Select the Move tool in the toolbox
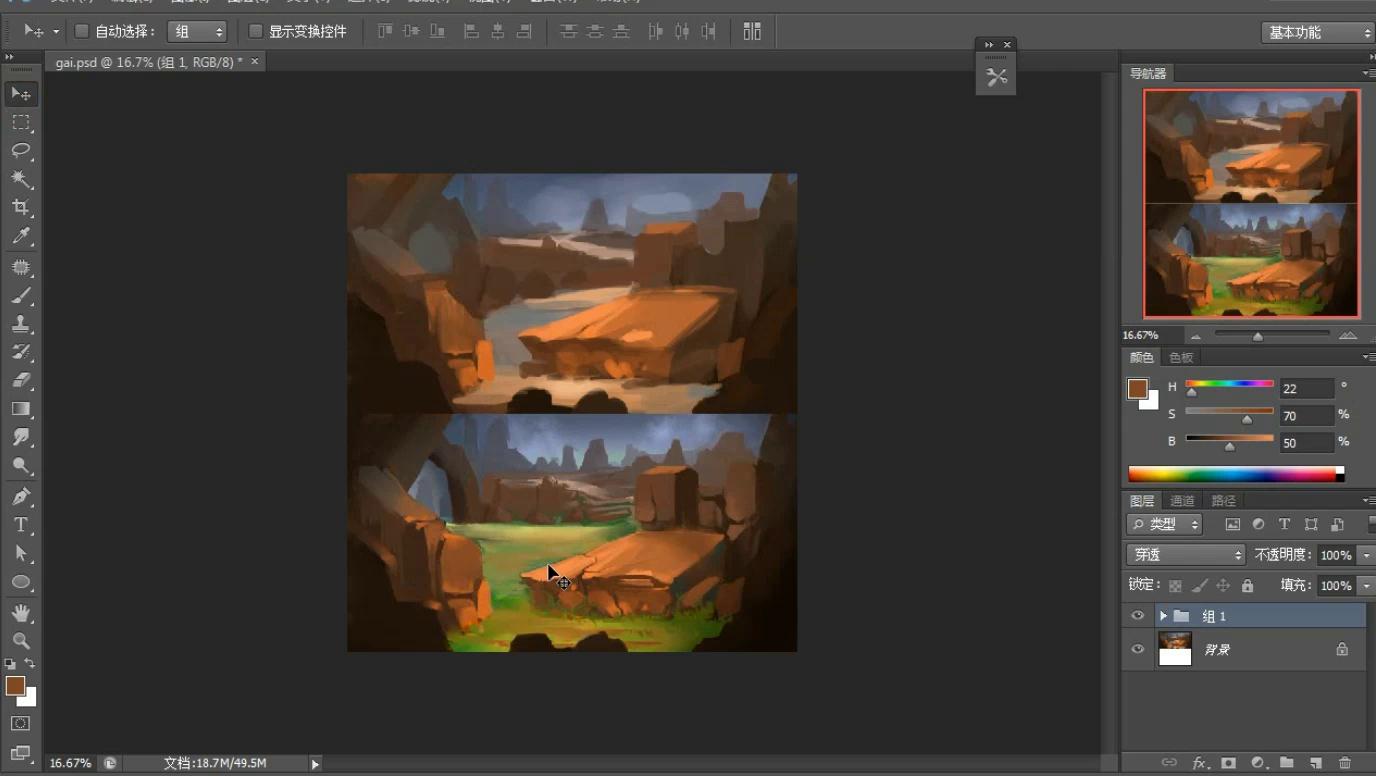The height and width of the screenshot is (776, 1376). click(21, 93)
